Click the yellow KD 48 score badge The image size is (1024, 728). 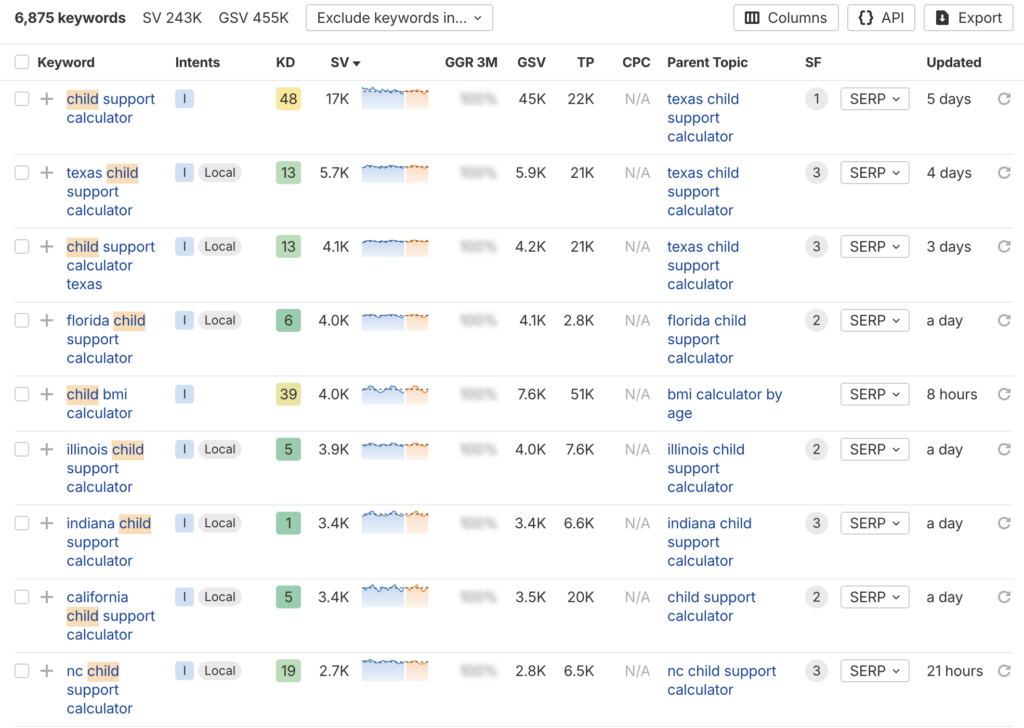[288, 99]
